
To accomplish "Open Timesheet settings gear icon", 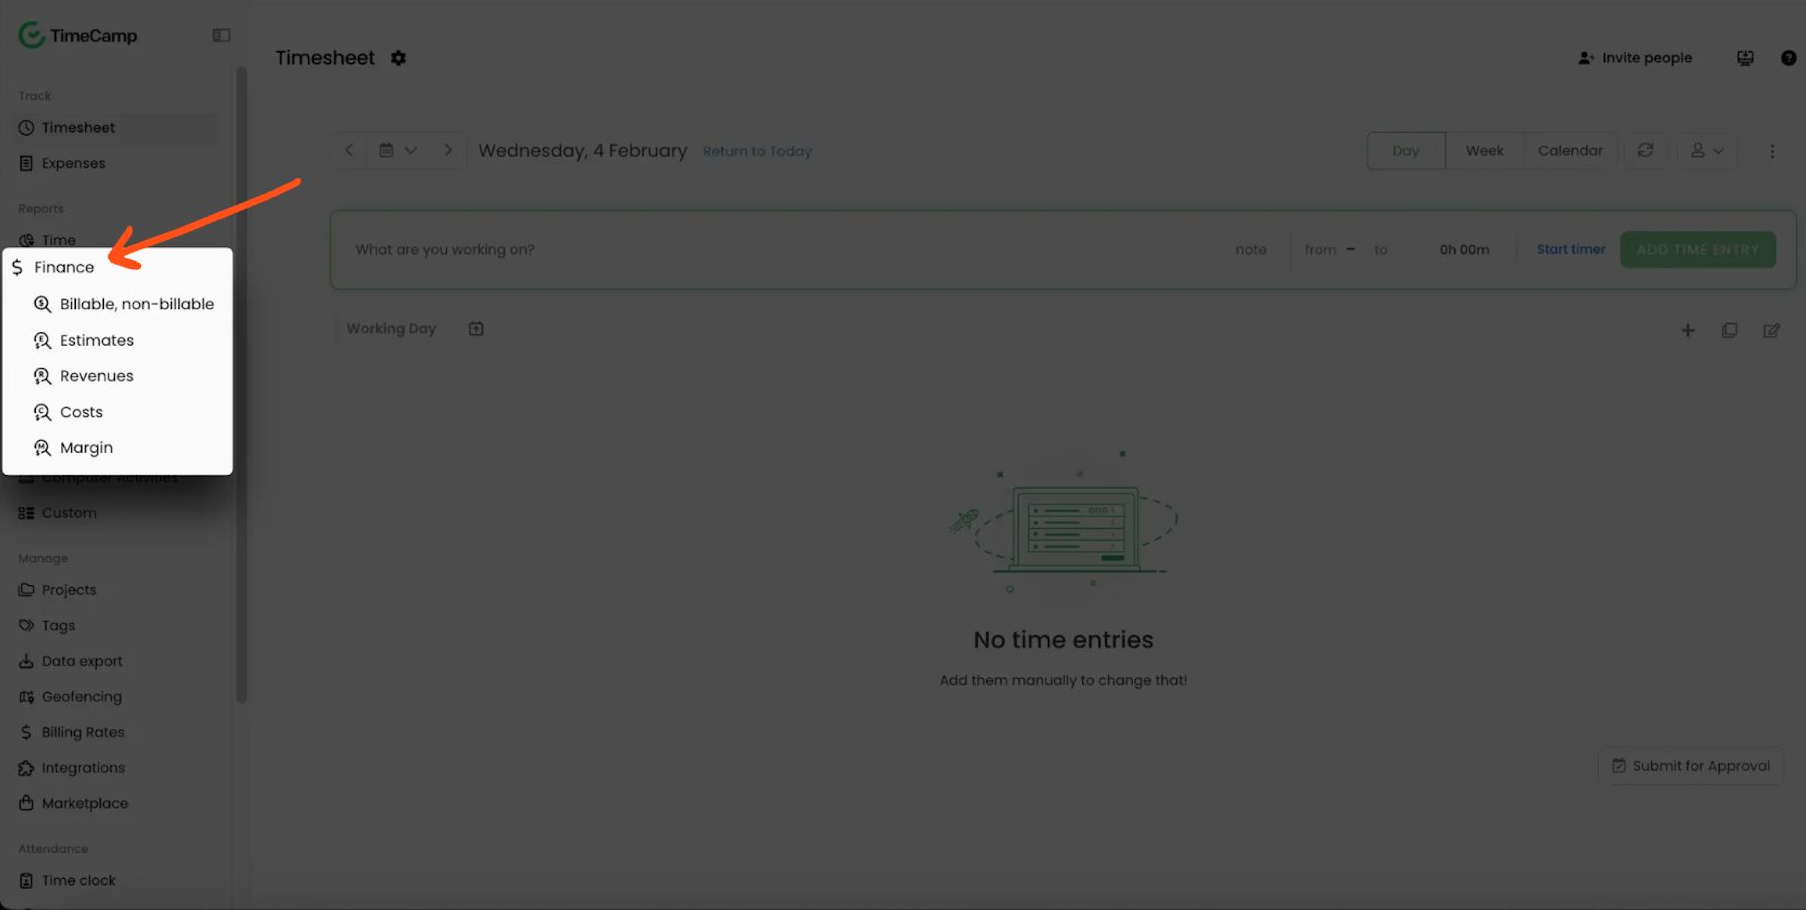I will click(398, 58).
